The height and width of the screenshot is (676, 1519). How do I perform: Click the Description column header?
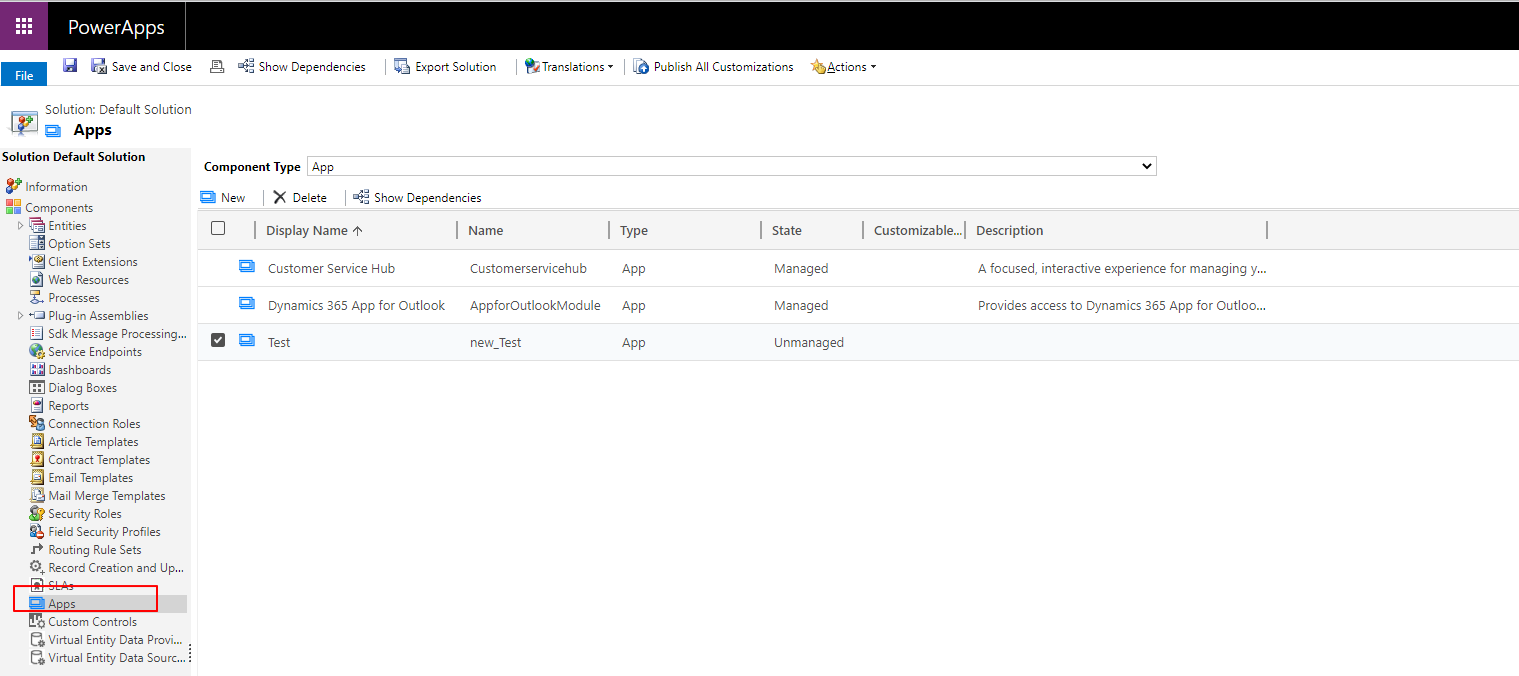(x=1010, y=230)
